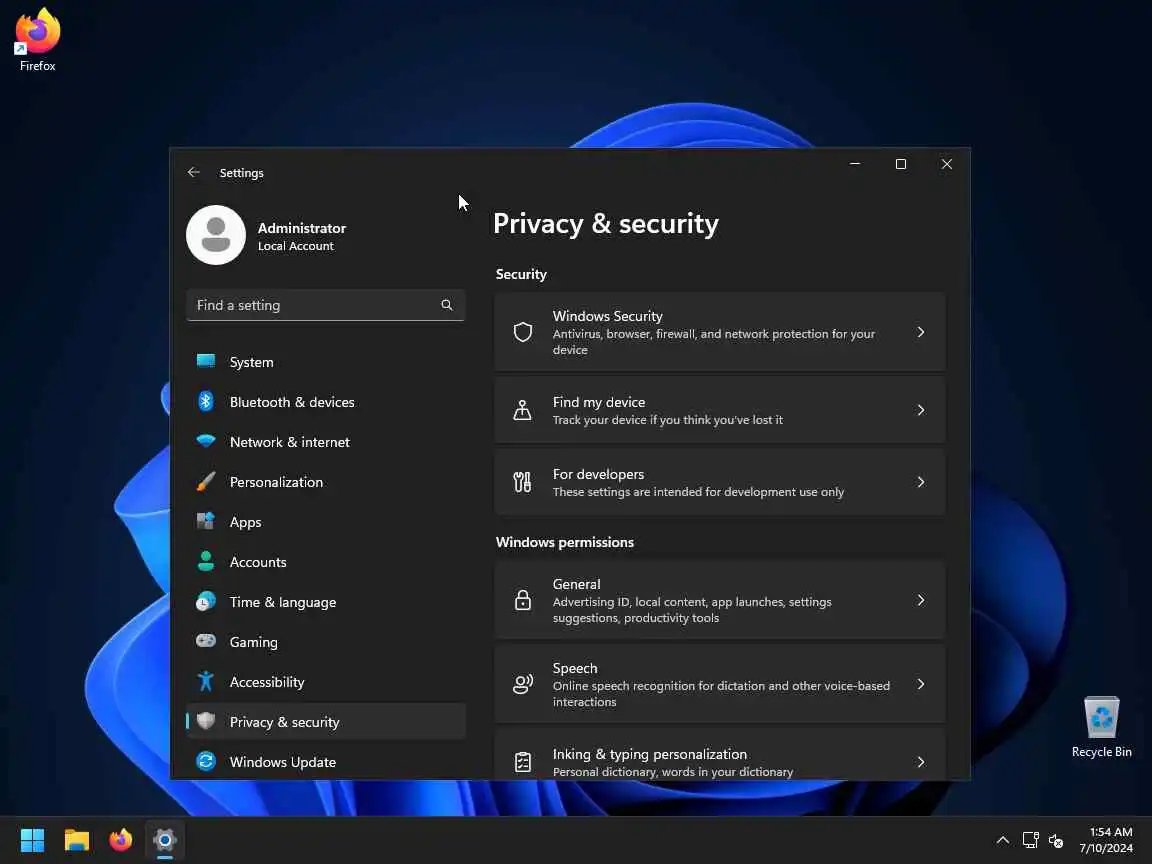Focus the Find a setting field
This screenshot has height=864, width=1152.
(x=325, y=305)
